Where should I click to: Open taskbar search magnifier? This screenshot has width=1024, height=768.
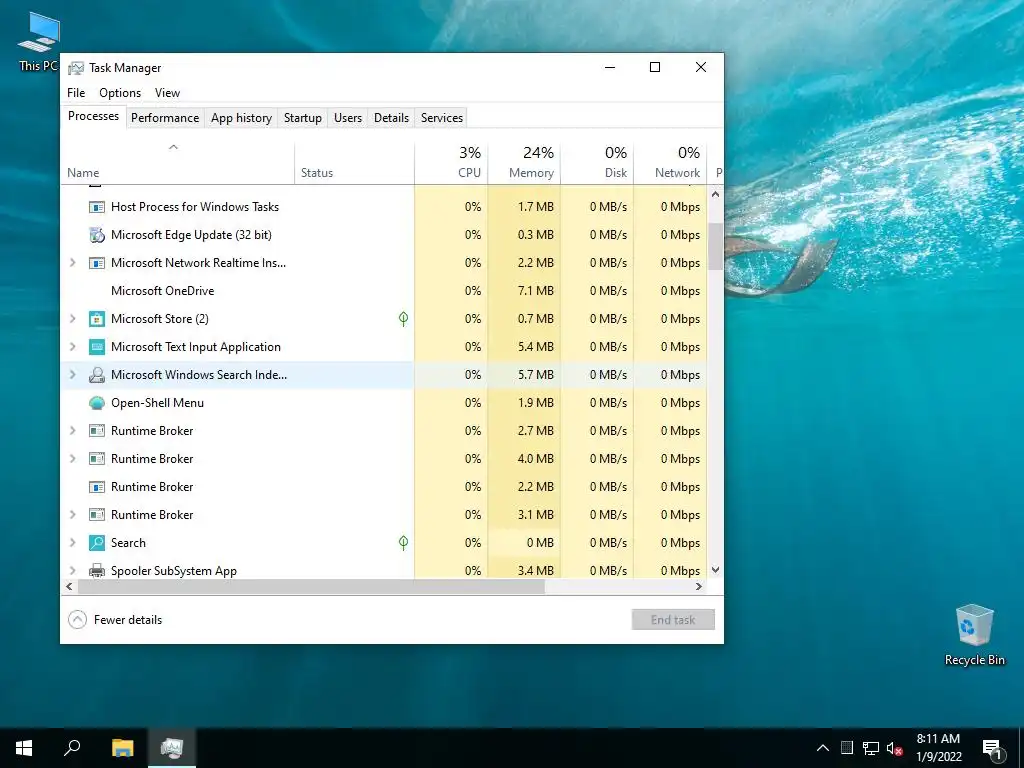tap(72, 748)
